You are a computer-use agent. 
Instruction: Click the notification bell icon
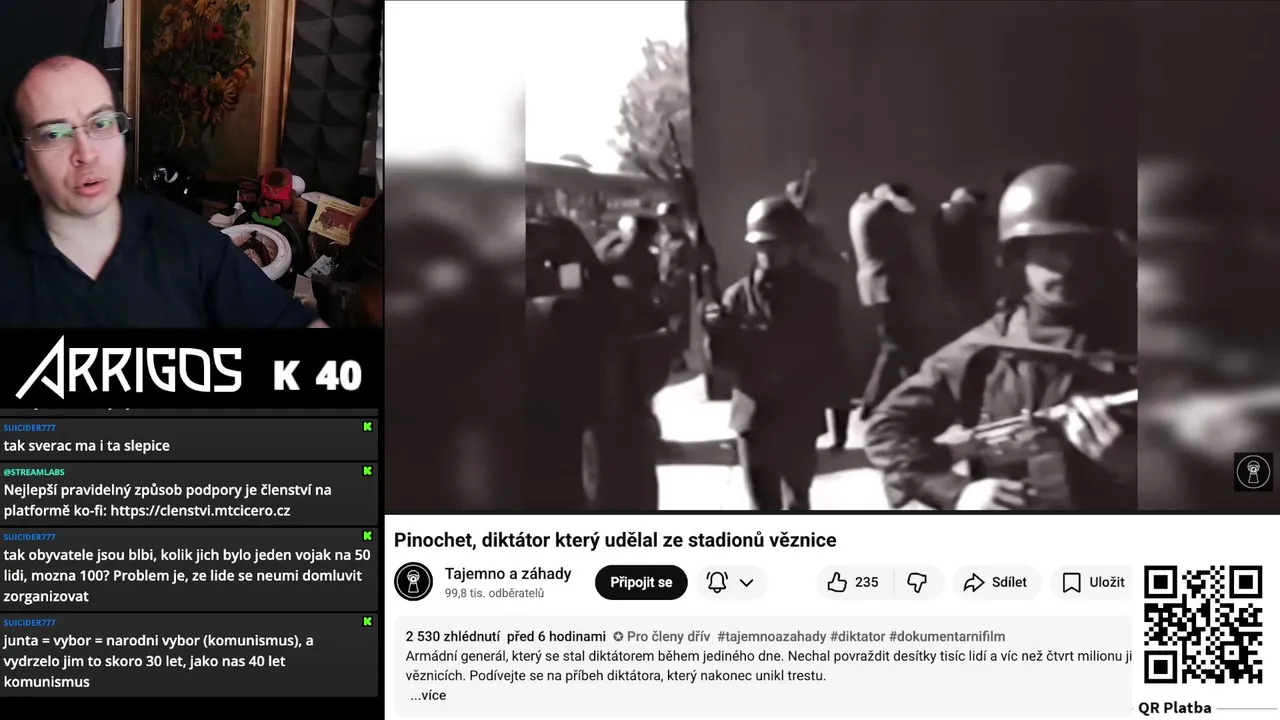[717, 582]
